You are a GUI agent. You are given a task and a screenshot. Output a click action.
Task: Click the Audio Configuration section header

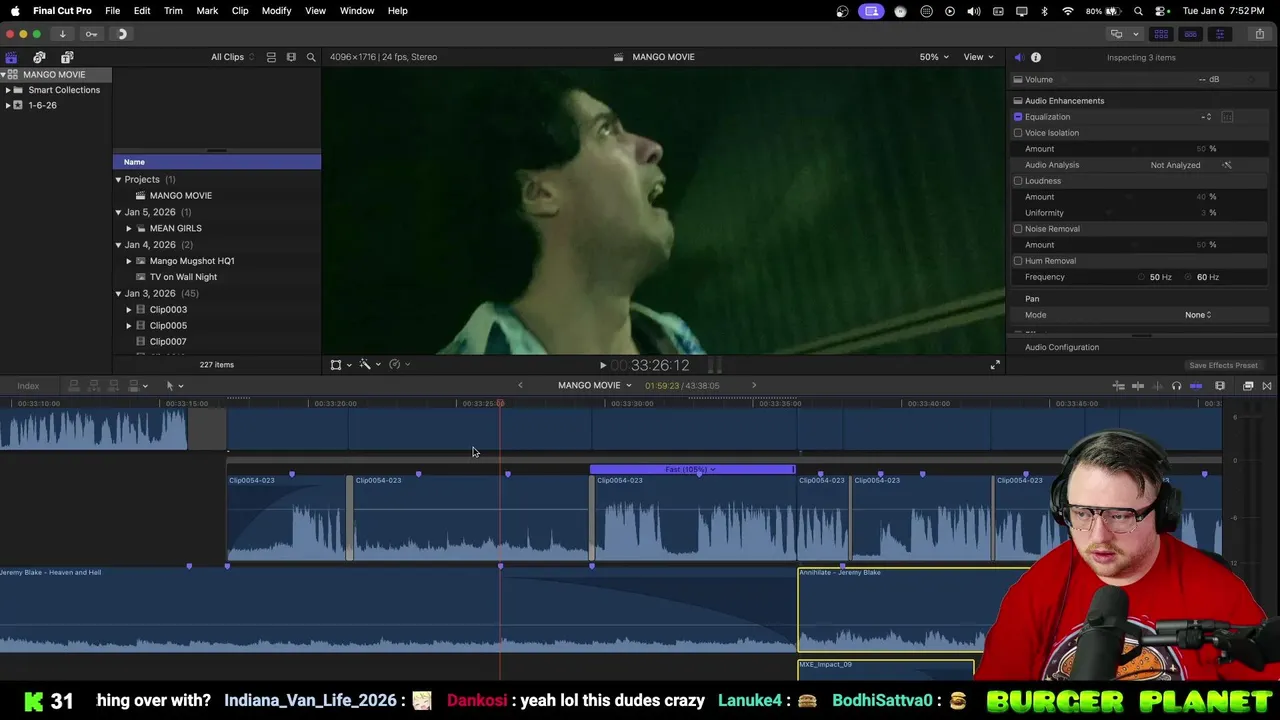[x=1062, y=348]
